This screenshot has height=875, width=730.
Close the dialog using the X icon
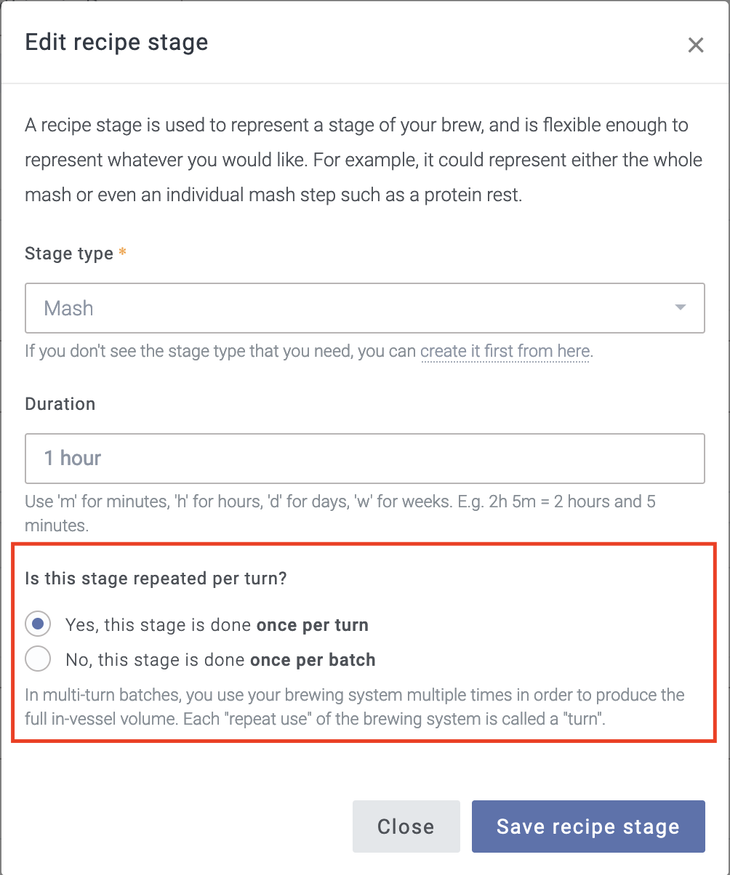click(696, 45)
